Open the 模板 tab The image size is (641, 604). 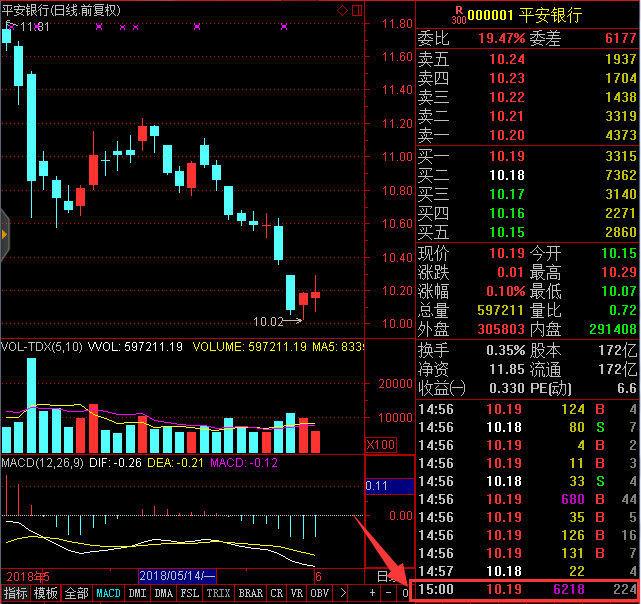point(46,593)
